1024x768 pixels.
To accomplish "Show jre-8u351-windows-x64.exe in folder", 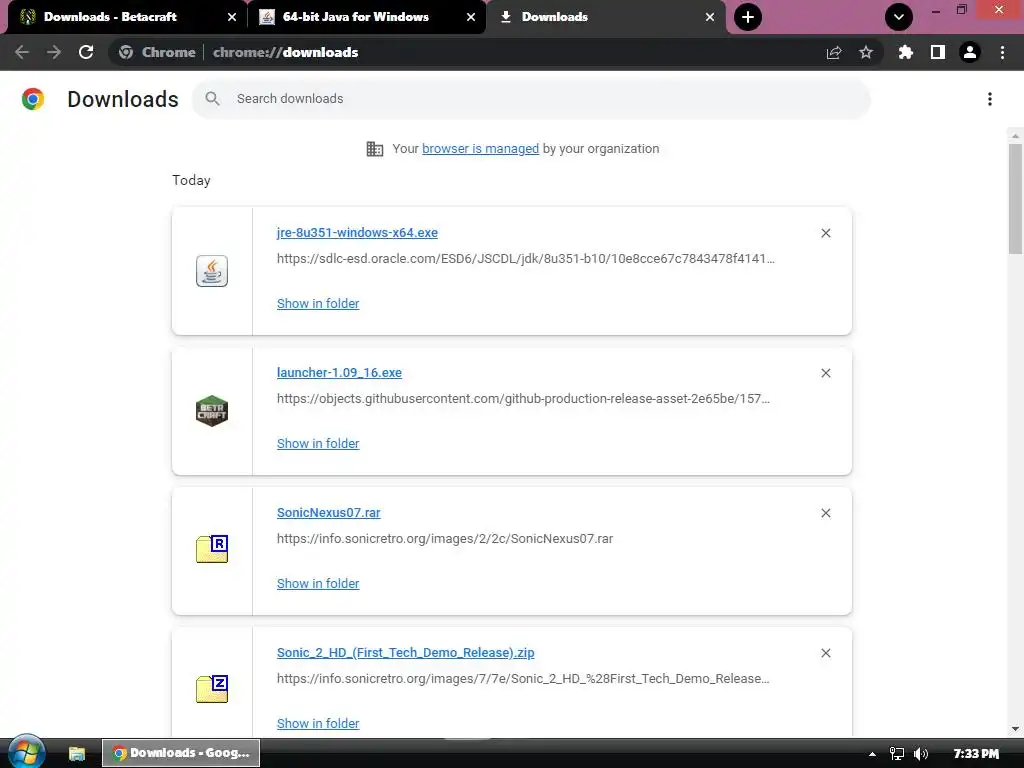I will point(318,304).
